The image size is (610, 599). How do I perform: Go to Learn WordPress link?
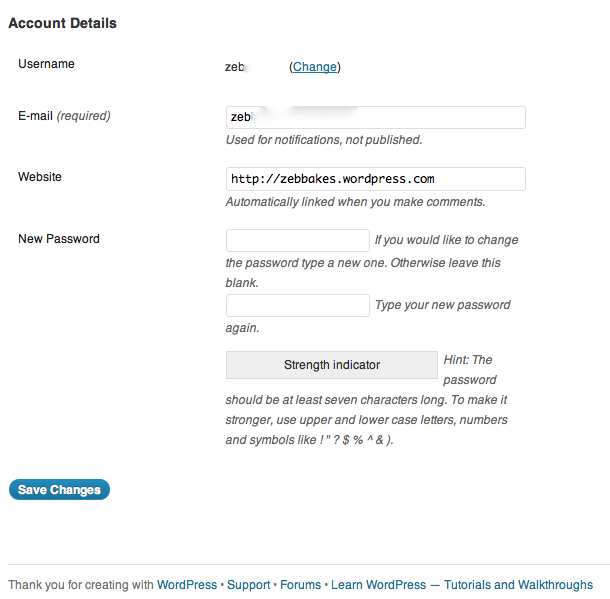(379, 585)
